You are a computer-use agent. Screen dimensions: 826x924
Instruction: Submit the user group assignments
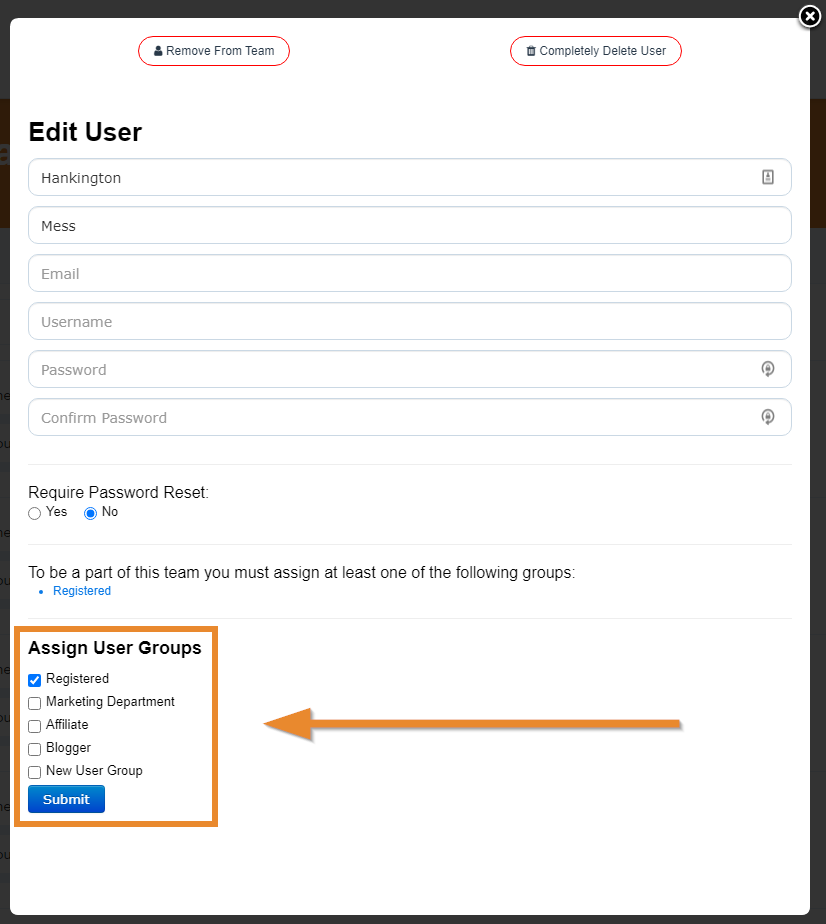[66, 799]
